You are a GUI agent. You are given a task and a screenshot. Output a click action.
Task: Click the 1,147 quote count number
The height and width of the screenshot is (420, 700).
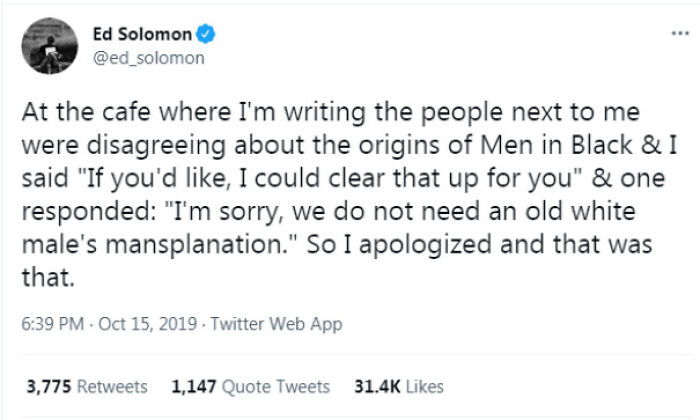click(x=194, y=386)
